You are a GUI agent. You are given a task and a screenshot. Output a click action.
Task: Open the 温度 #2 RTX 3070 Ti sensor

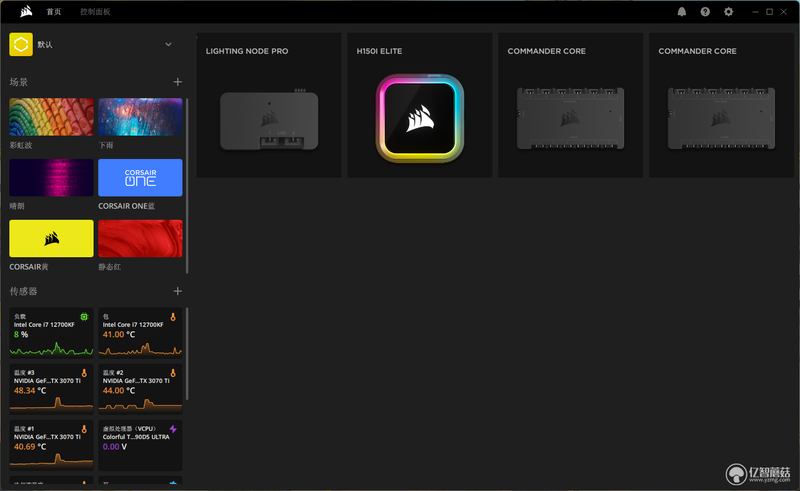coord(140,388)
